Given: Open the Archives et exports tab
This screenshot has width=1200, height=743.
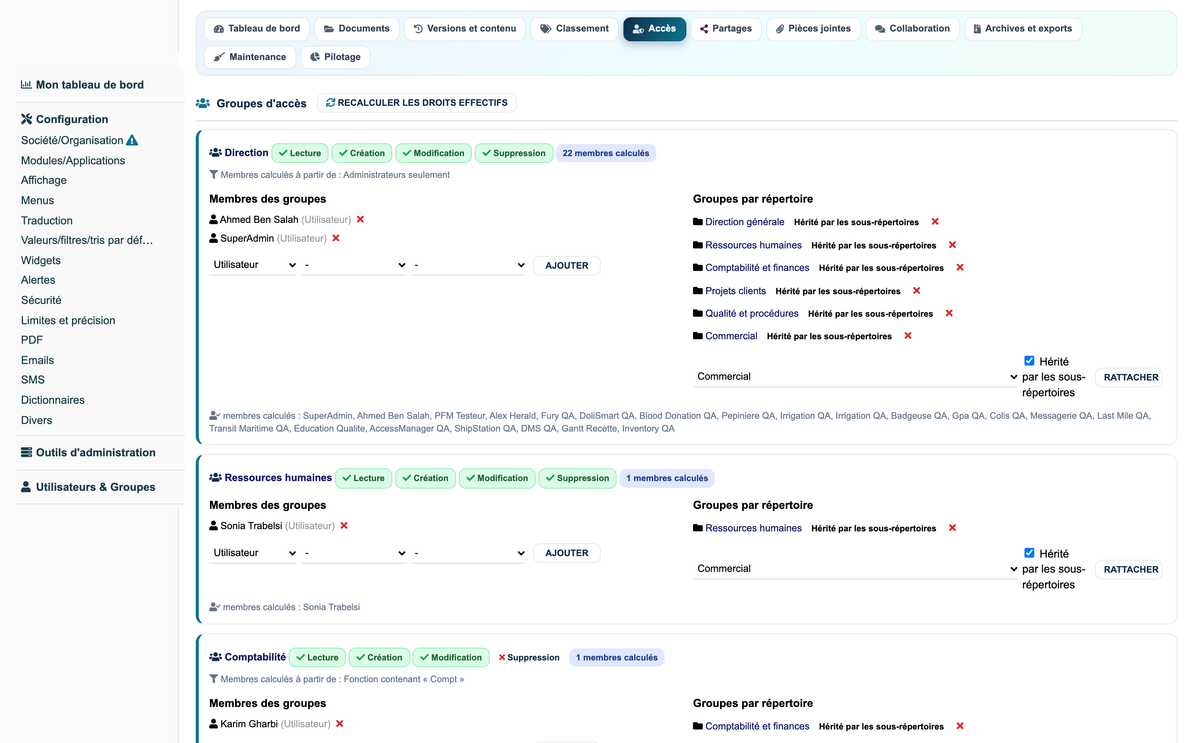Looking at the screenshot, I should pos(1022,29).
